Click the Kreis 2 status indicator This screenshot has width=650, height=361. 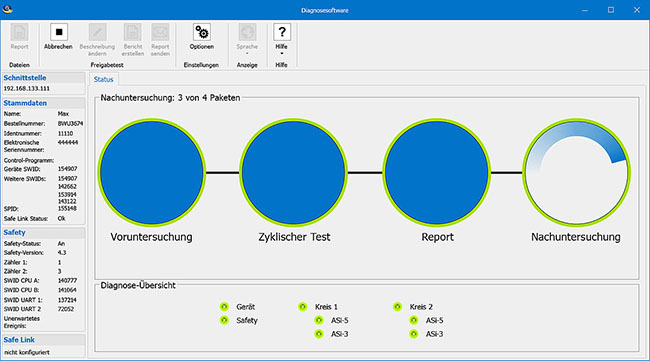tap(398, 307)
